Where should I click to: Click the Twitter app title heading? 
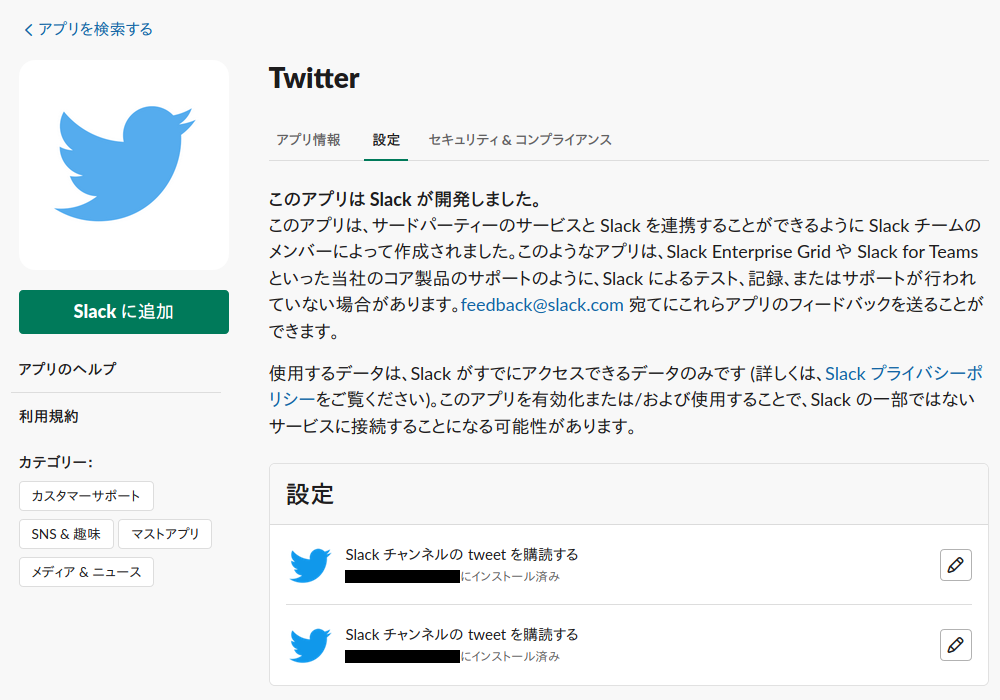314,78
